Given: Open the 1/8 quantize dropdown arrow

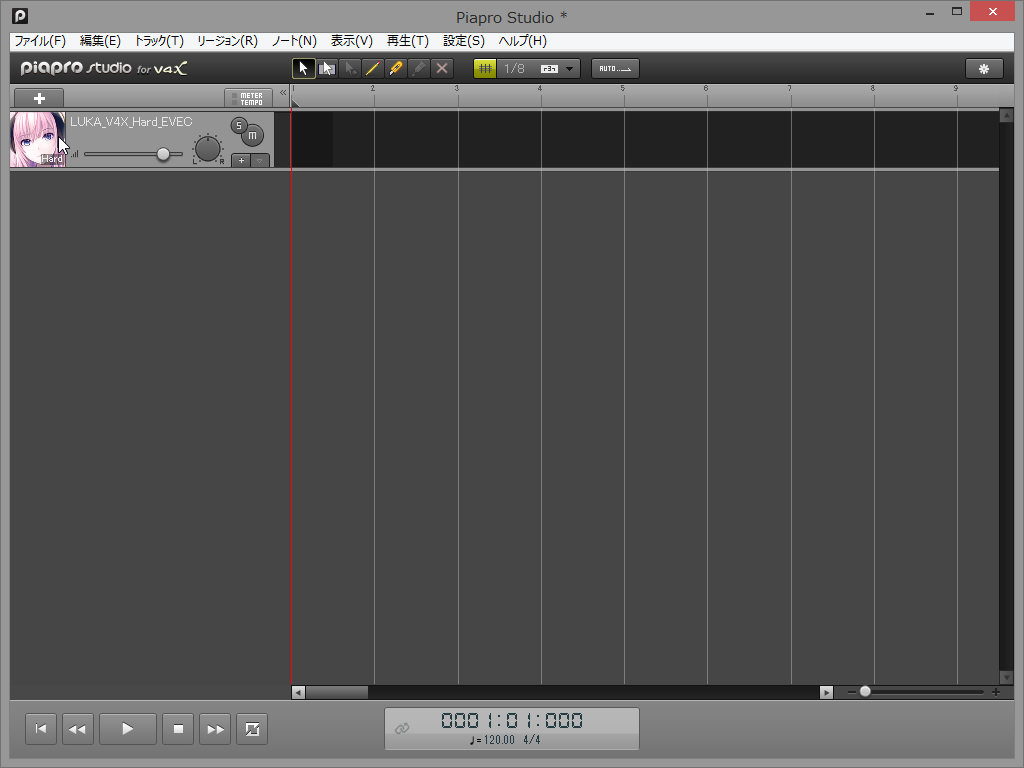Looking at the screenshot, I should click(569, 69).
